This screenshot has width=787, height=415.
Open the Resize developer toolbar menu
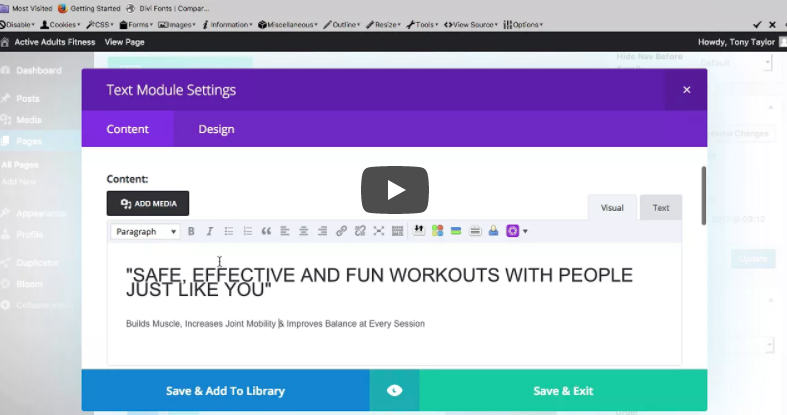383,25
